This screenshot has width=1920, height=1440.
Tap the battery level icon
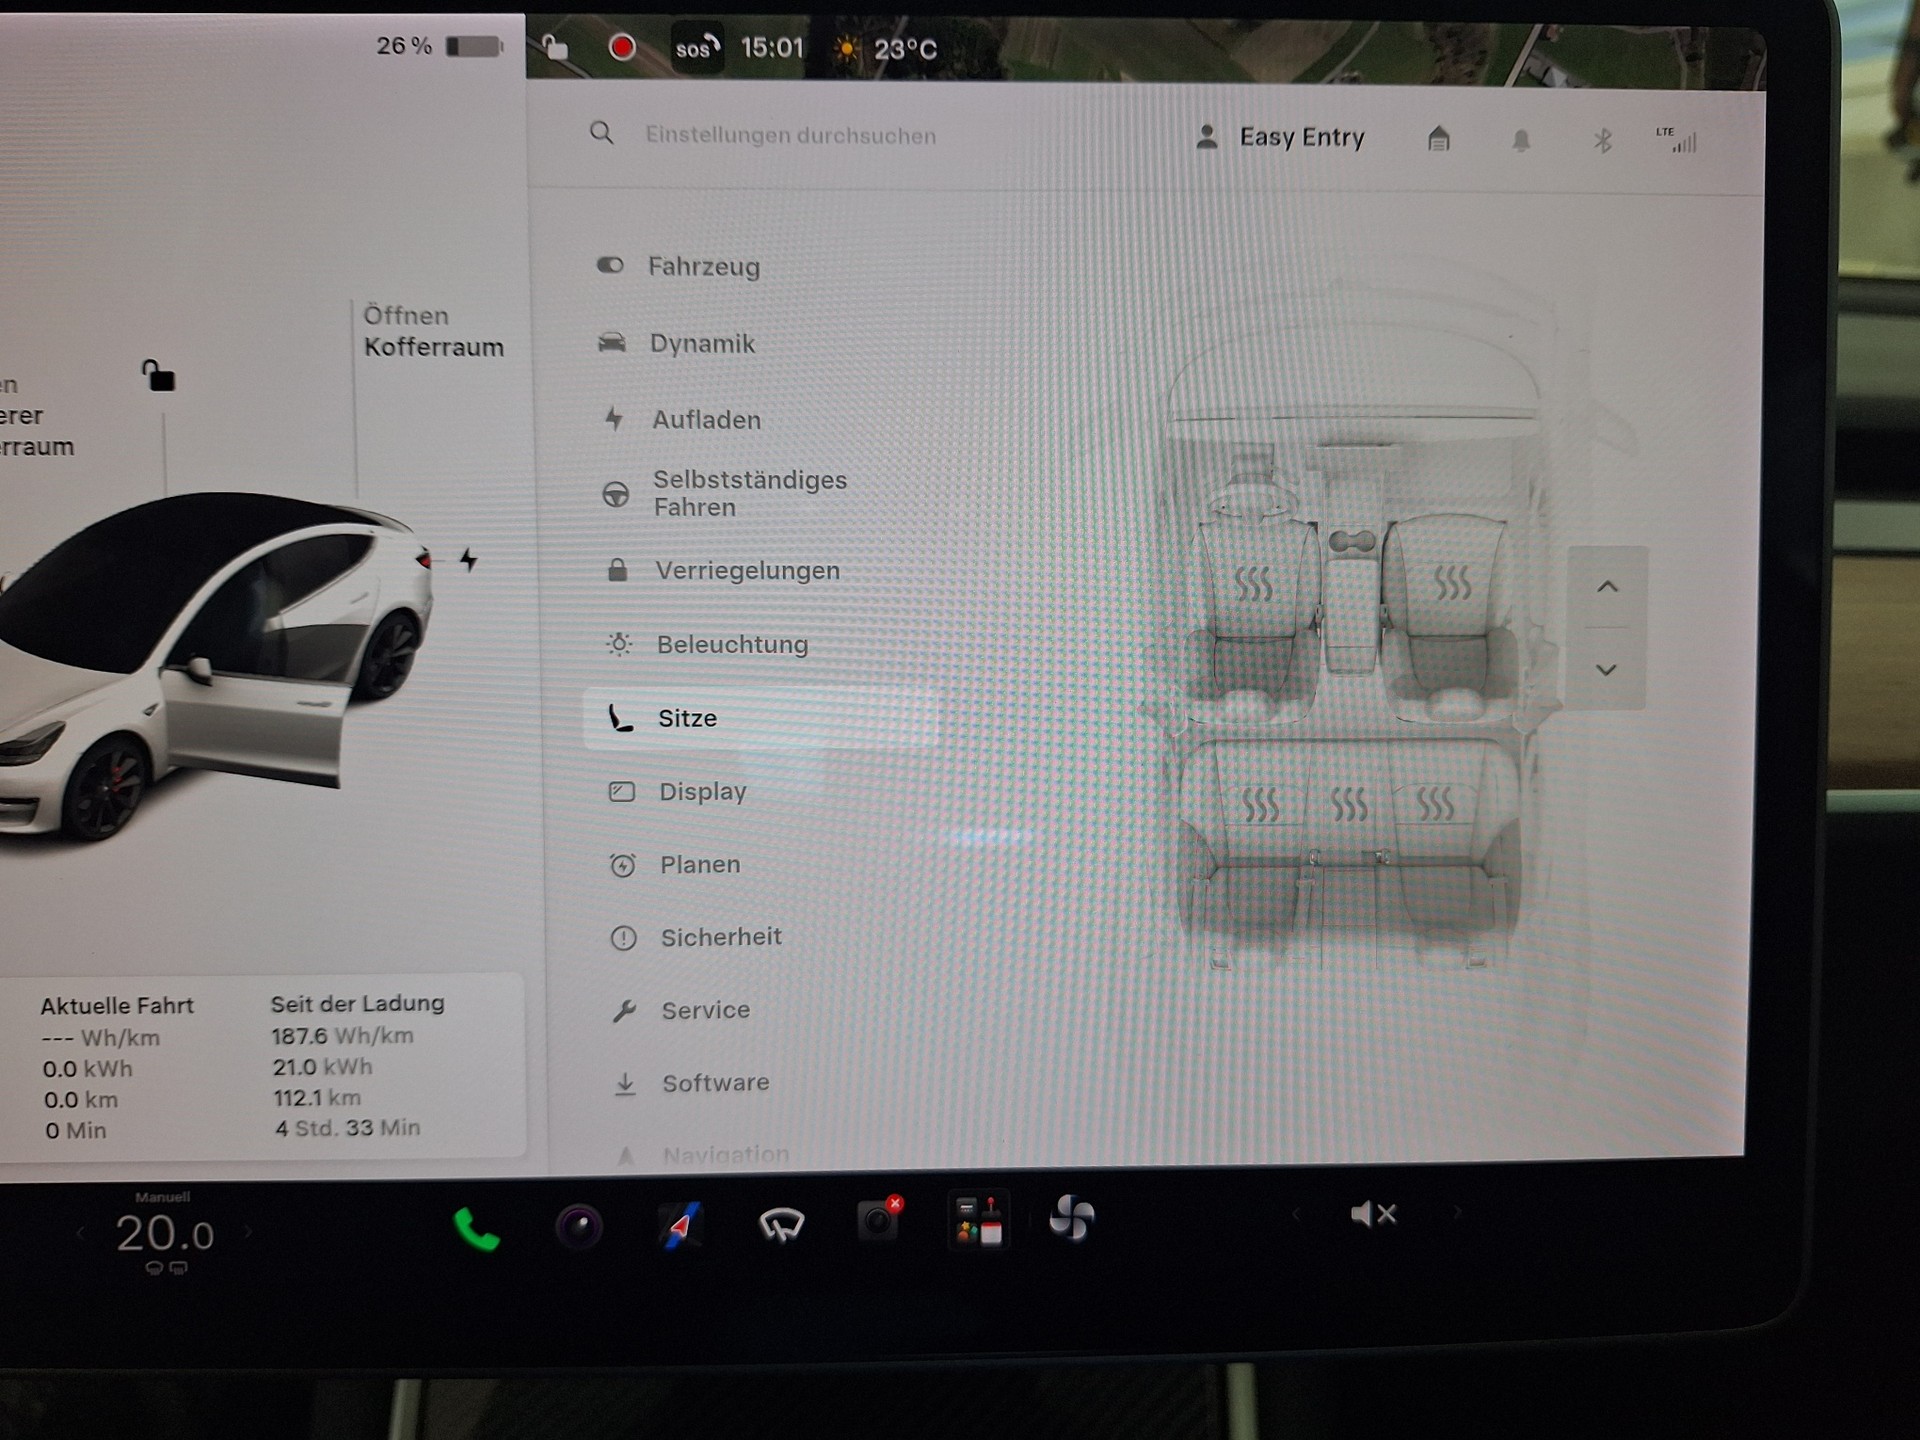tap(474, 47)
